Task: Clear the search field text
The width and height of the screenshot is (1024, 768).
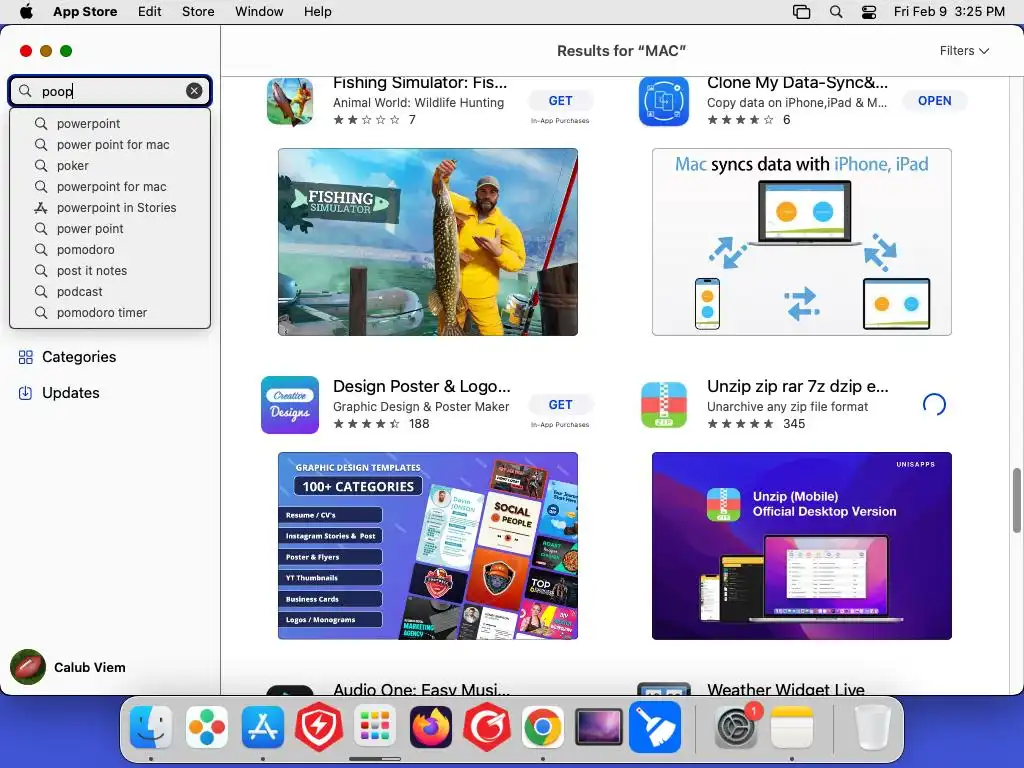Action: pyautogui.click(x=194, y=91)
